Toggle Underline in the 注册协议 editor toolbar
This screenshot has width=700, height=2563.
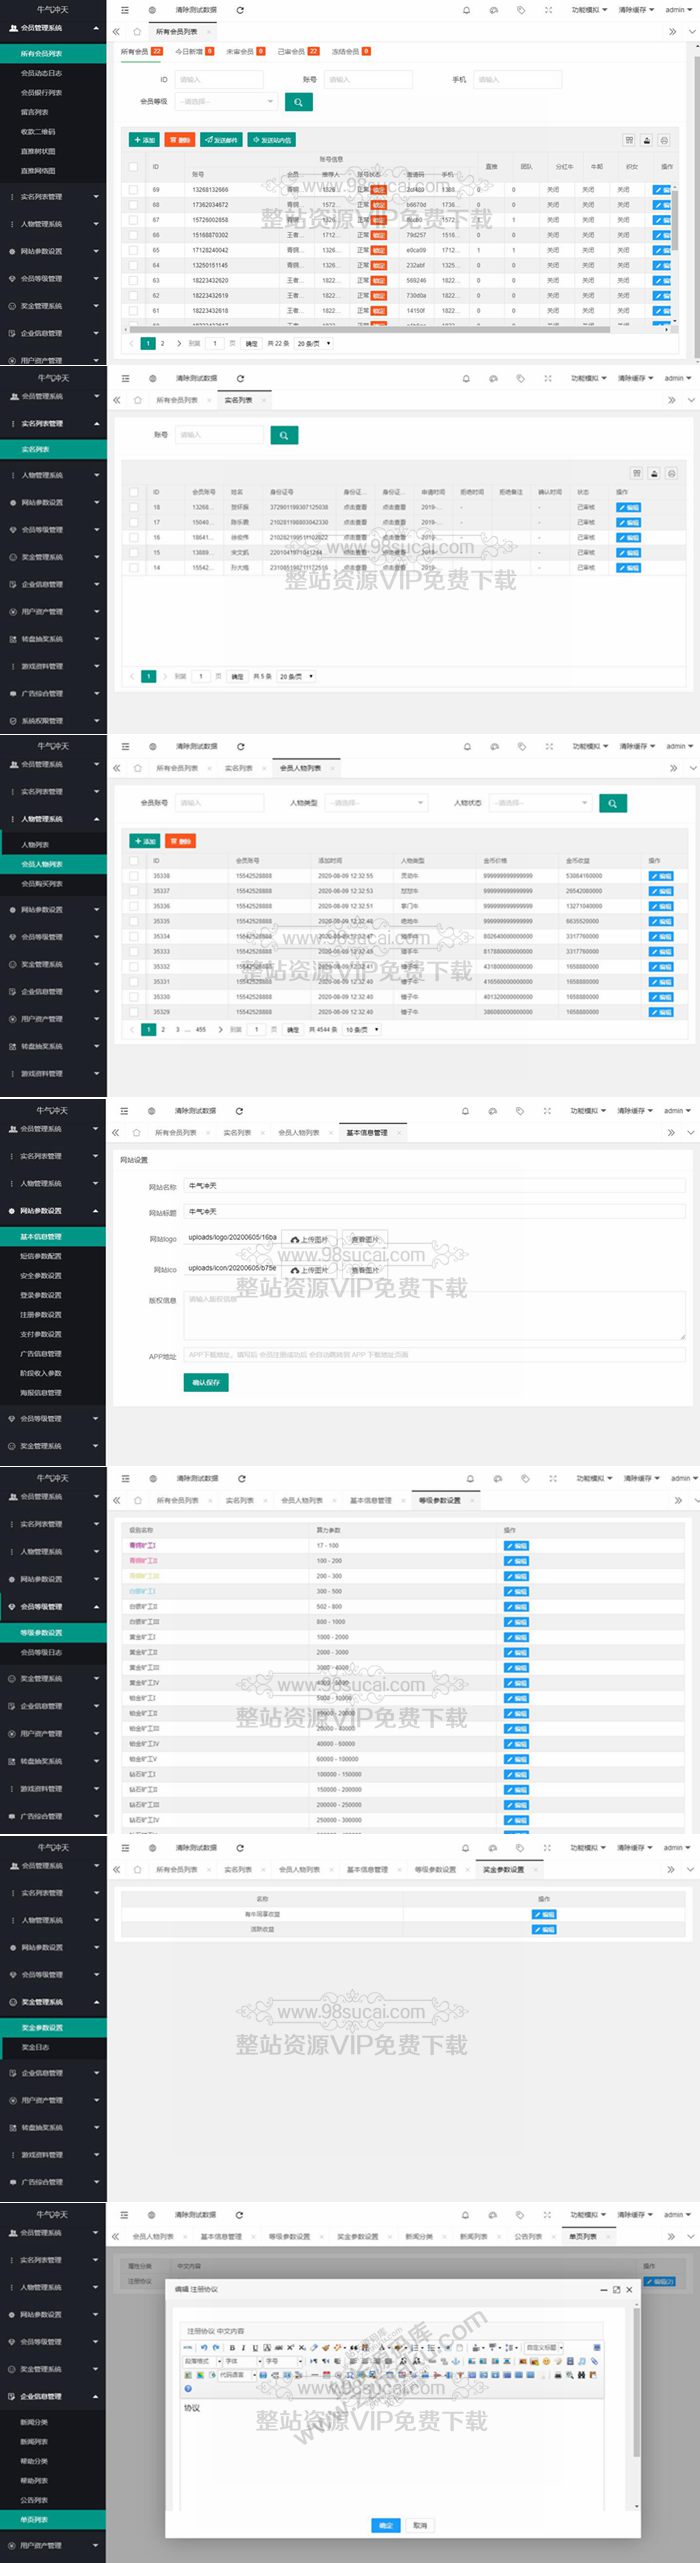[255, 2347]
